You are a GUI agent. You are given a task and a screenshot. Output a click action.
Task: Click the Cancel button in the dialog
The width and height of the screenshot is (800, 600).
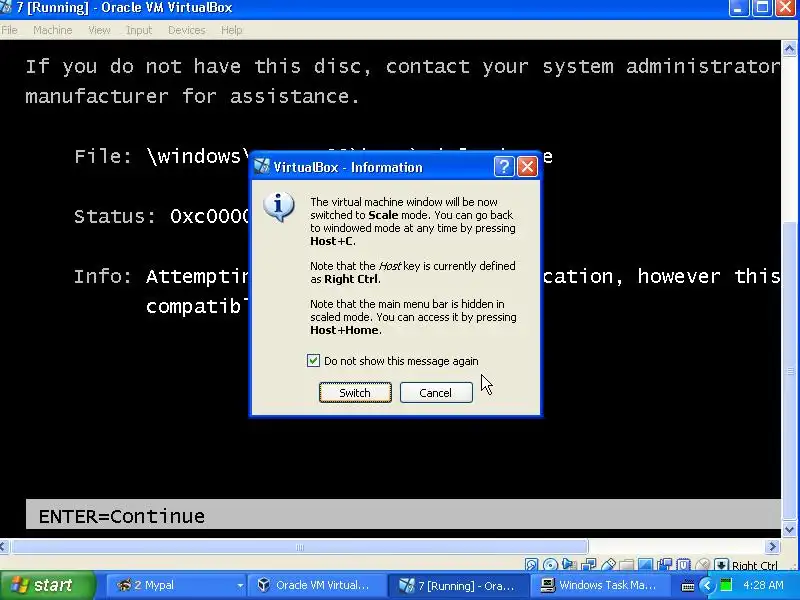(x=436, y=392)
